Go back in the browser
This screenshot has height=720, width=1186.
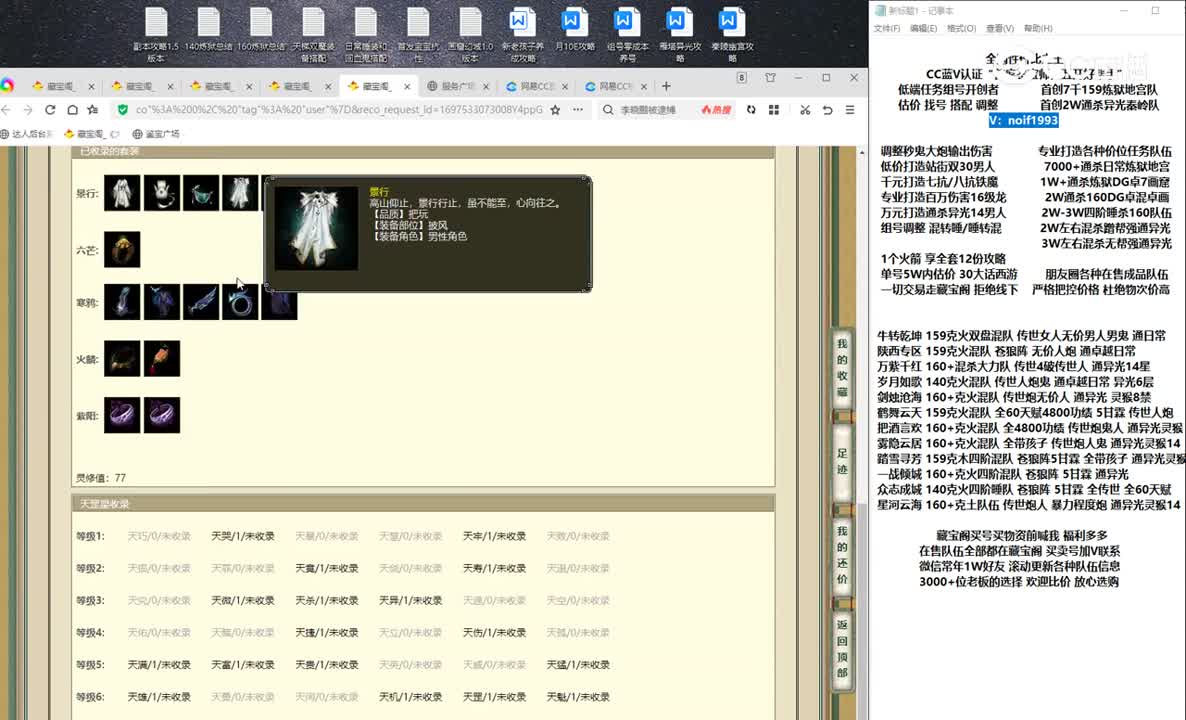pos(6,110)
